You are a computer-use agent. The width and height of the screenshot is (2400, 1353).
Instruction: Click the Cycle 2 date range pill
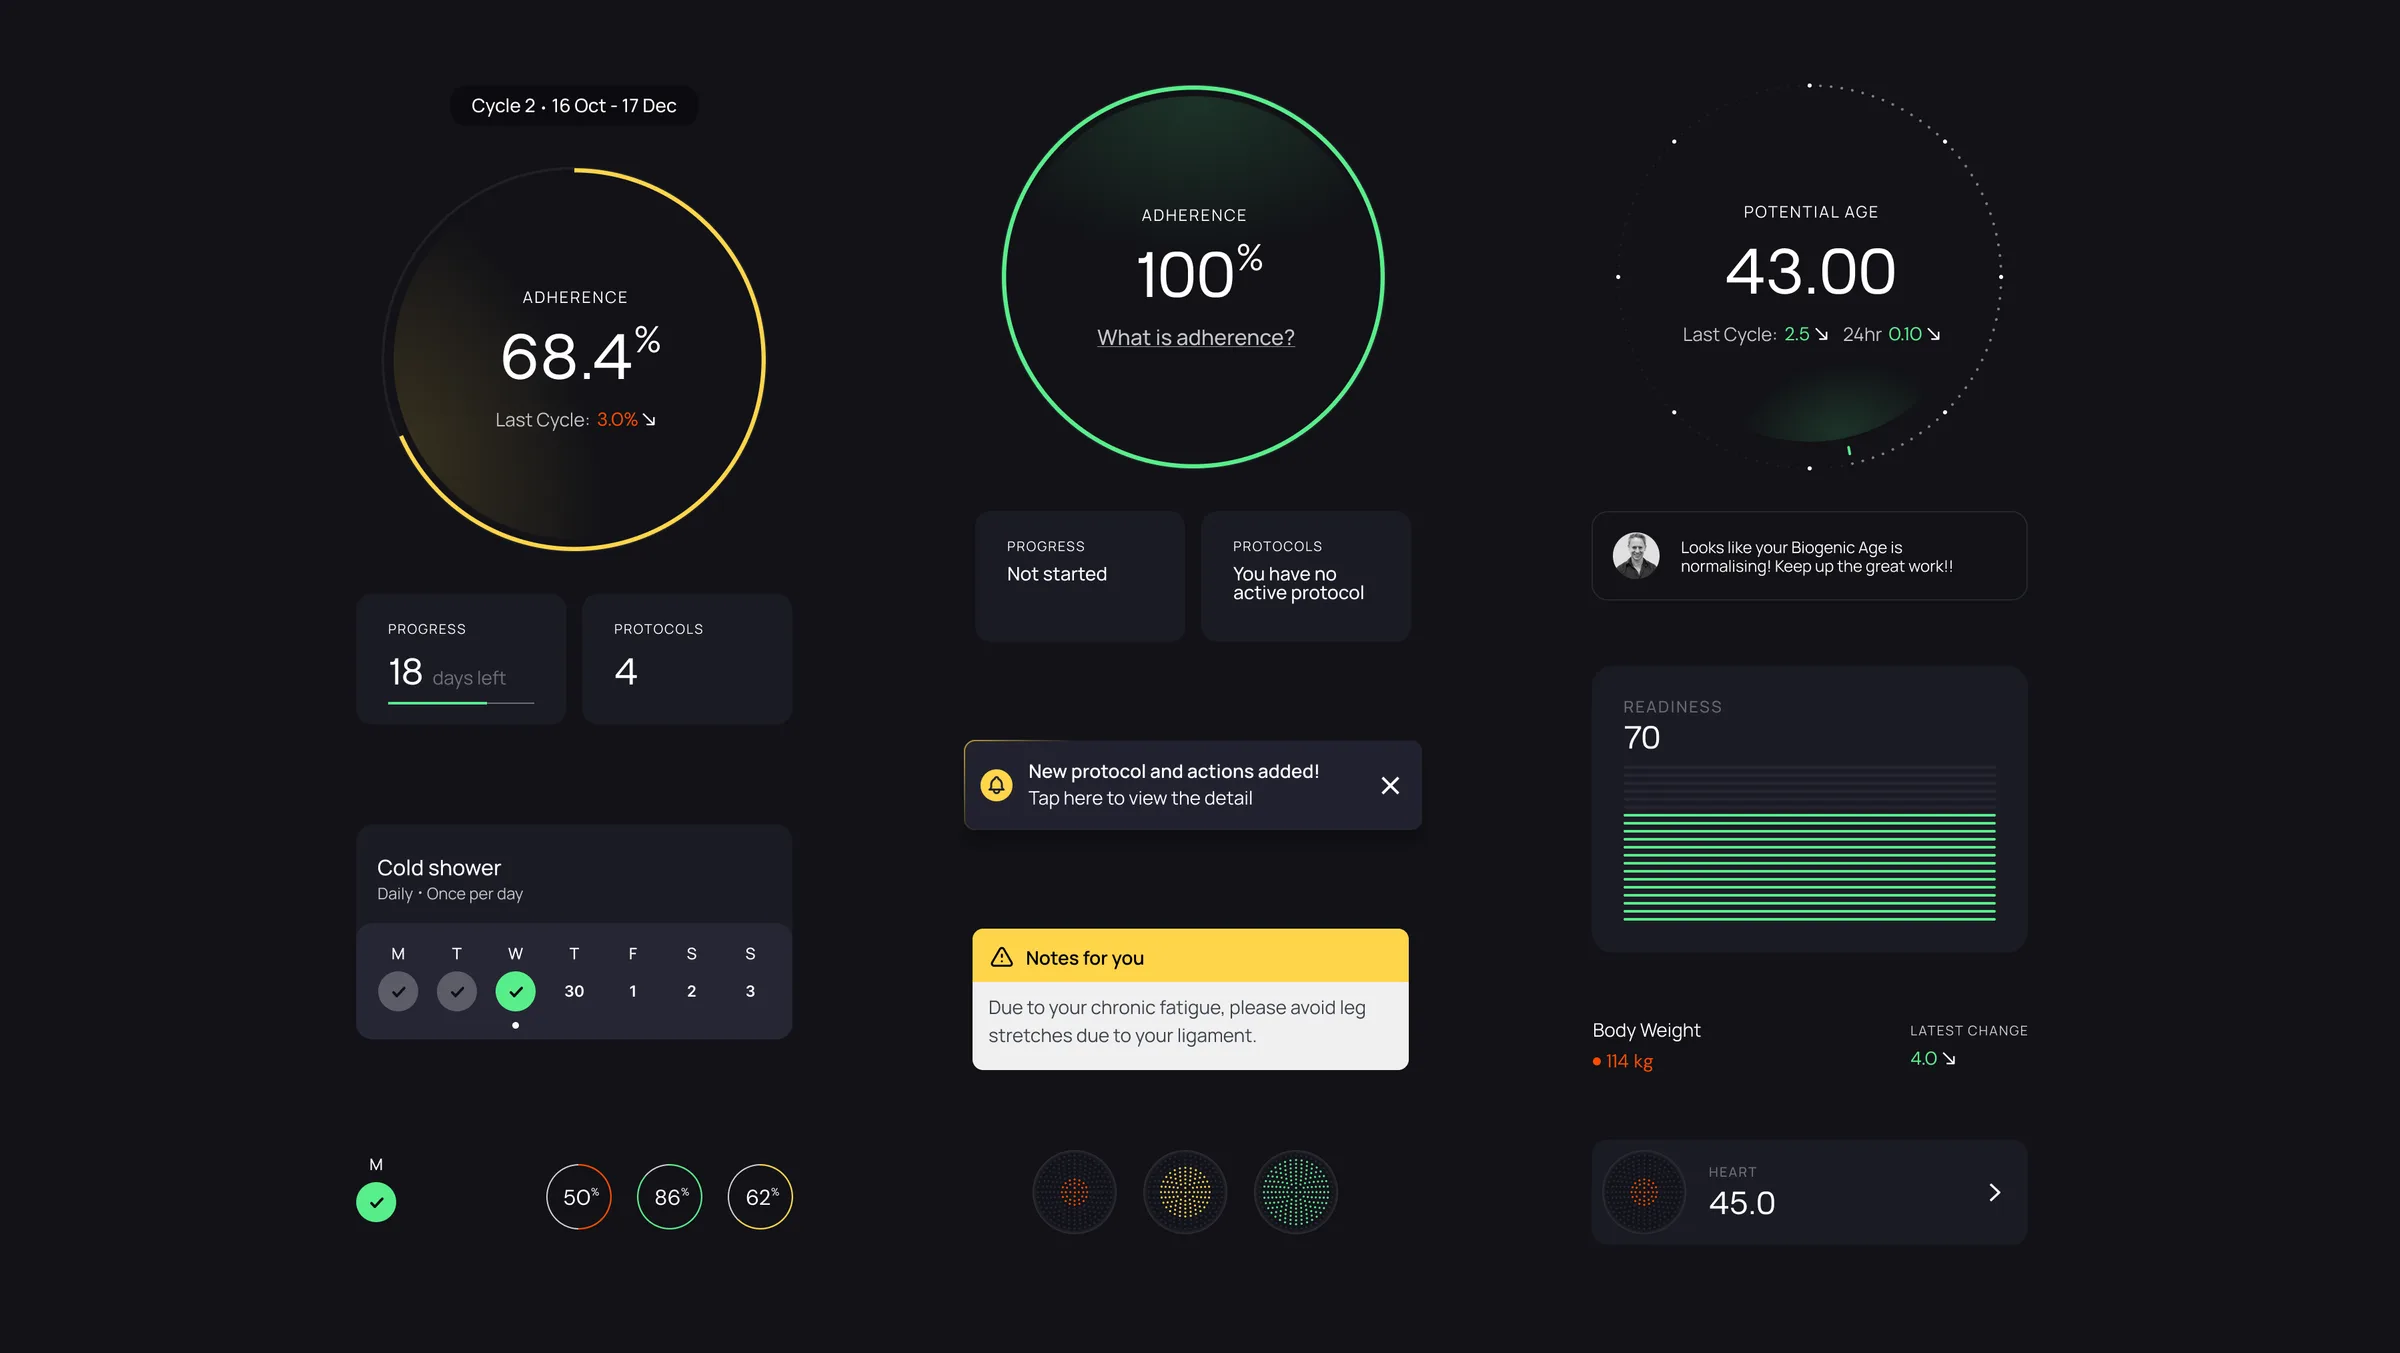574,106
